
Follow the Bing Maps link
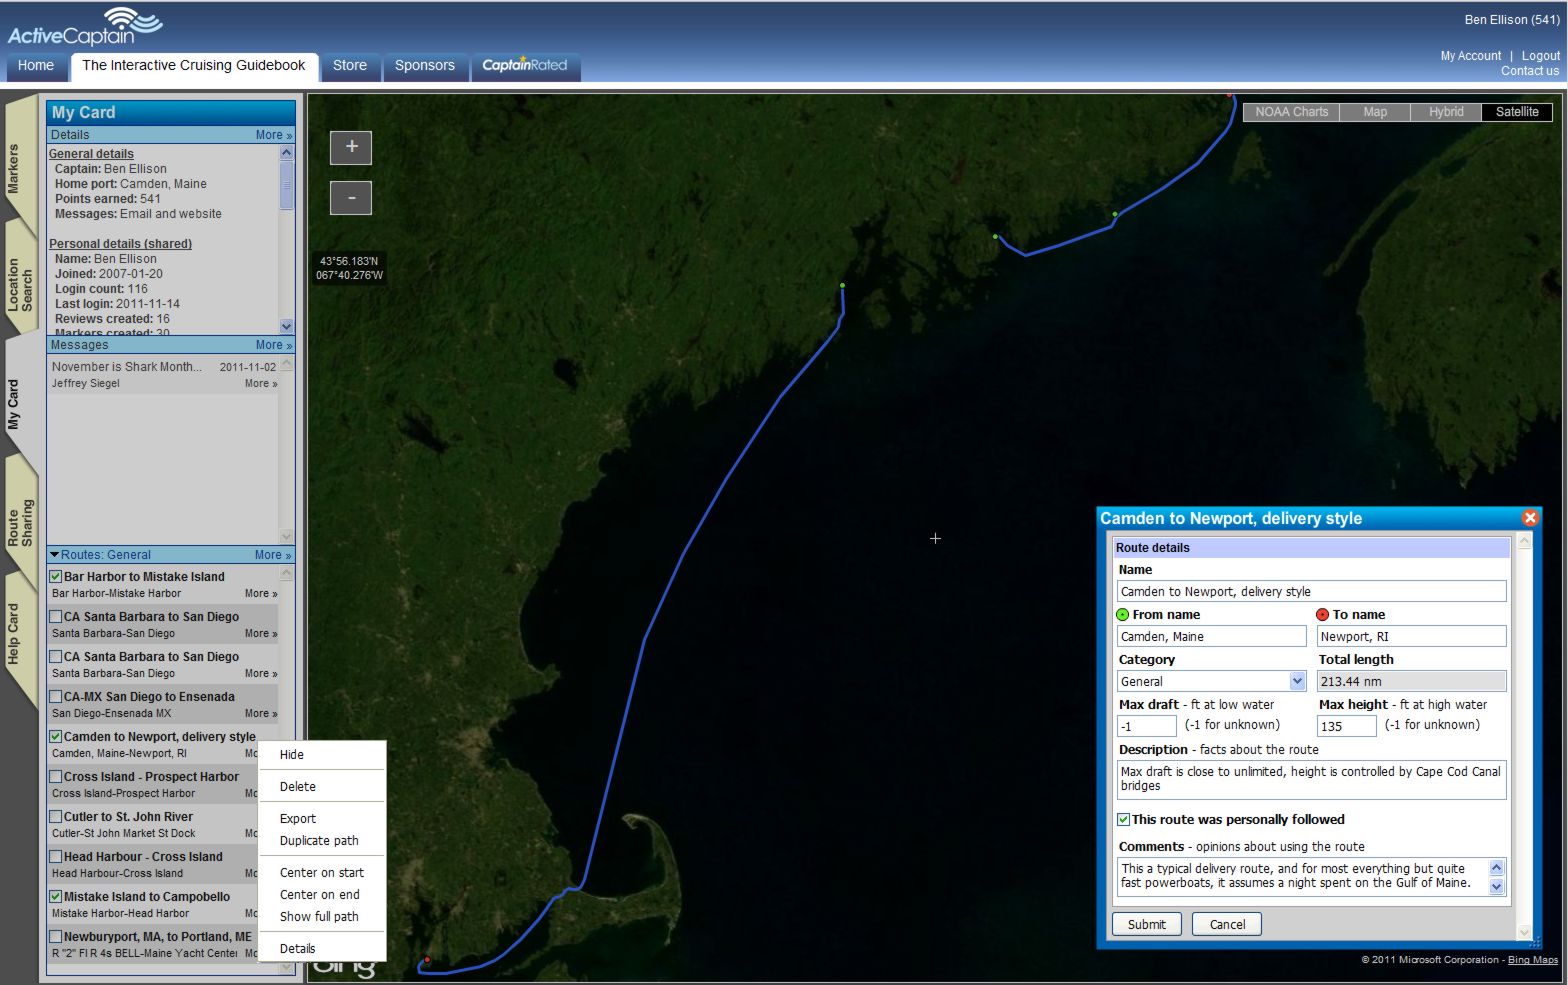1533,960
